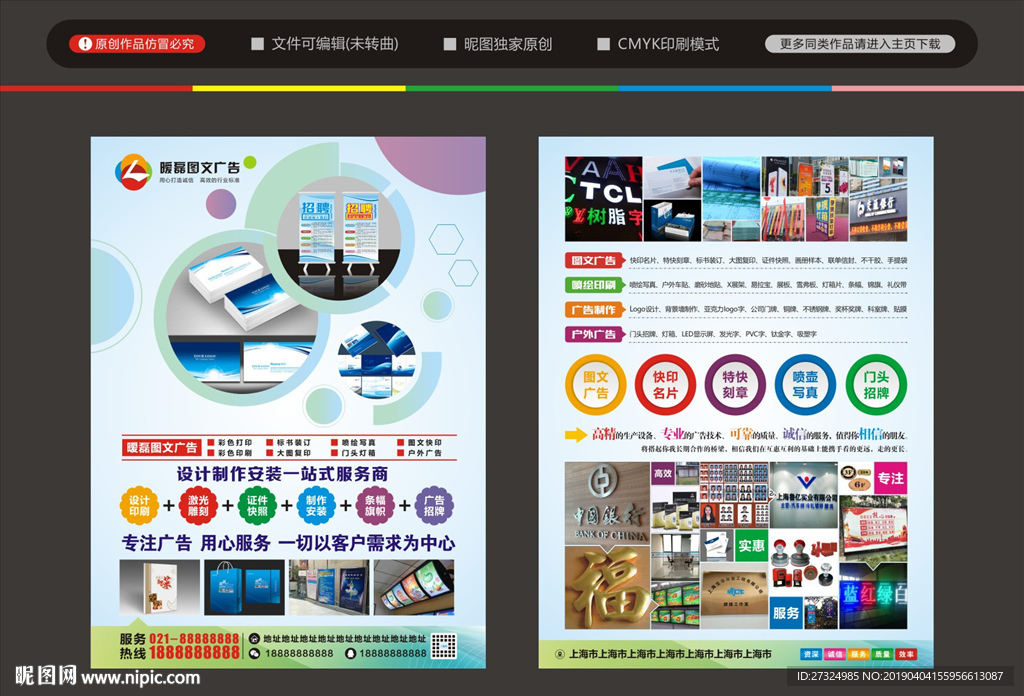Click the purple ring 特快刻章 circle

pos(735,385)
